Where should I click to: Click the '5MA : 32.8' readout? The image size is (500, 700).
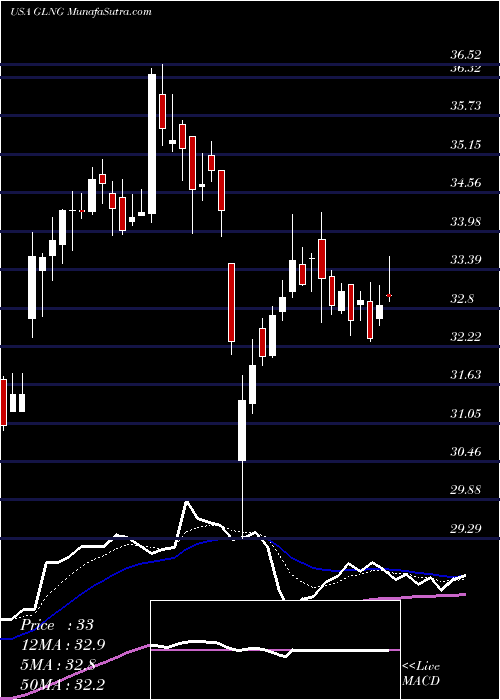58,664
